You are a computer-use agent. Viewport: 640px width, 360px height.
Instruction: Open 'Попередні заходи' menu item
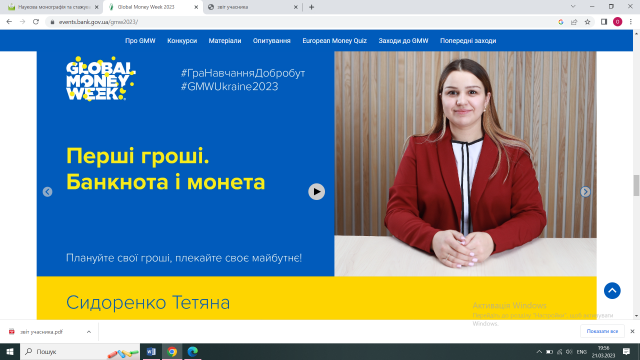click(x=468, y=41)
